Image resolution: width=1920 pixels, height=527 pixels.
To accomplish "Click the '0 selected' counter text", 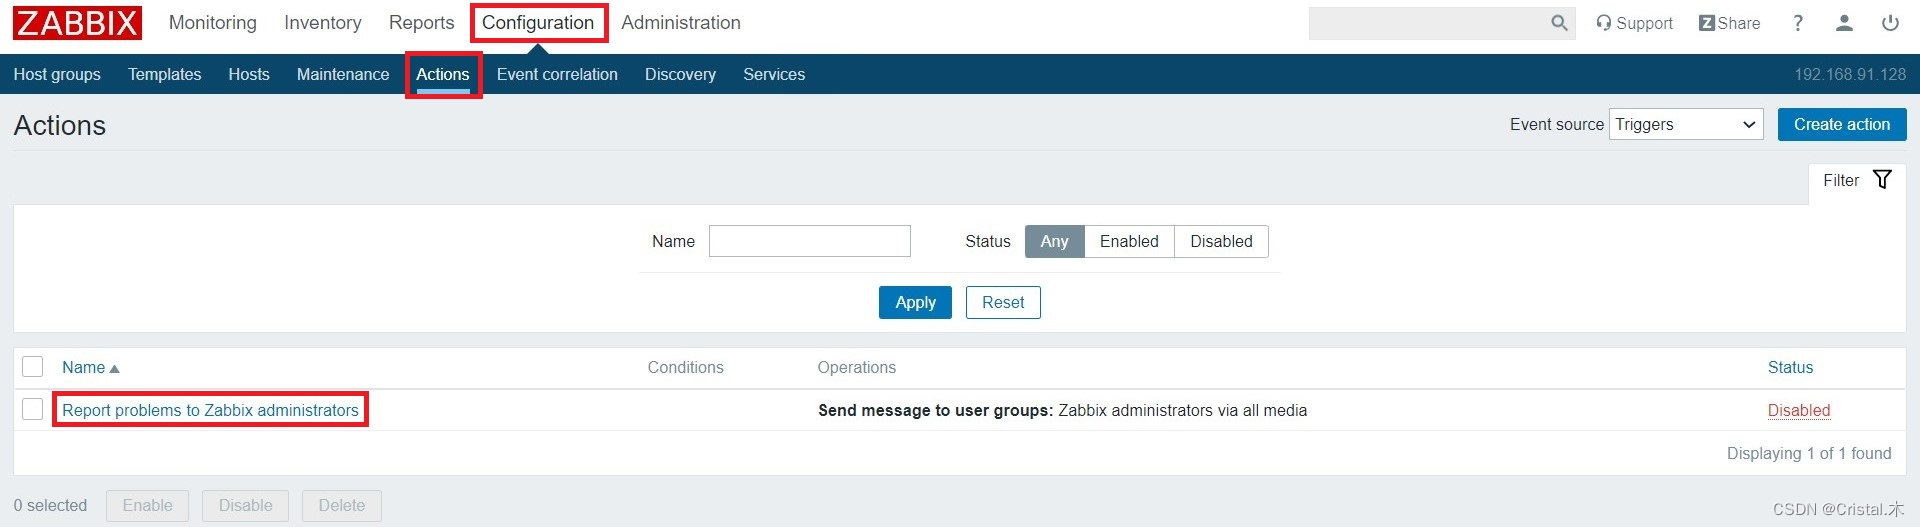I will tap(50, 505).
